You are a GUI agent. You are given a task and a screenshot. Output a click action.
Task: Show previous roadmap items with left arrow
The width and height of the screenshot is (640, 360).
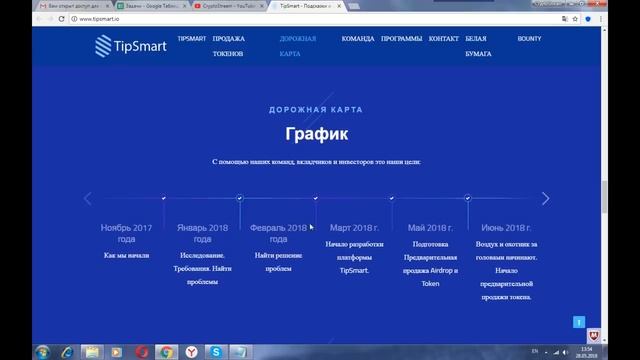pos(87,199)
